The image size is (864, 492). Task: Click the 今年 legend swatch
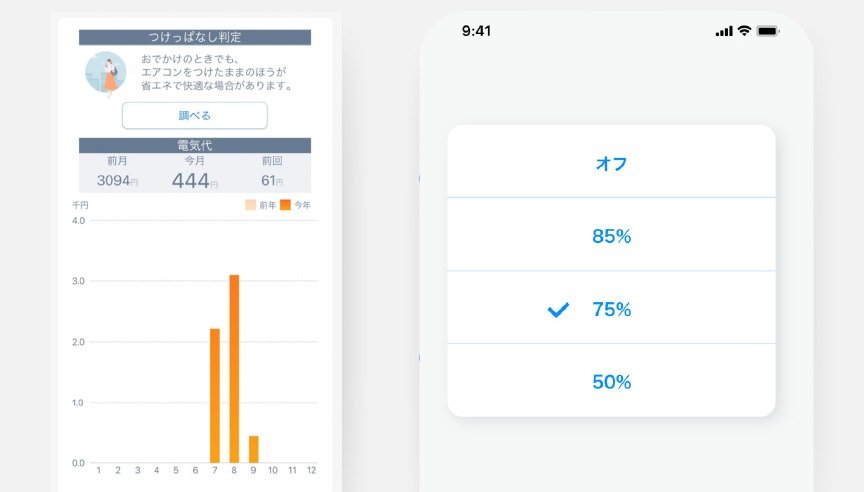click(x=285, y=205)
